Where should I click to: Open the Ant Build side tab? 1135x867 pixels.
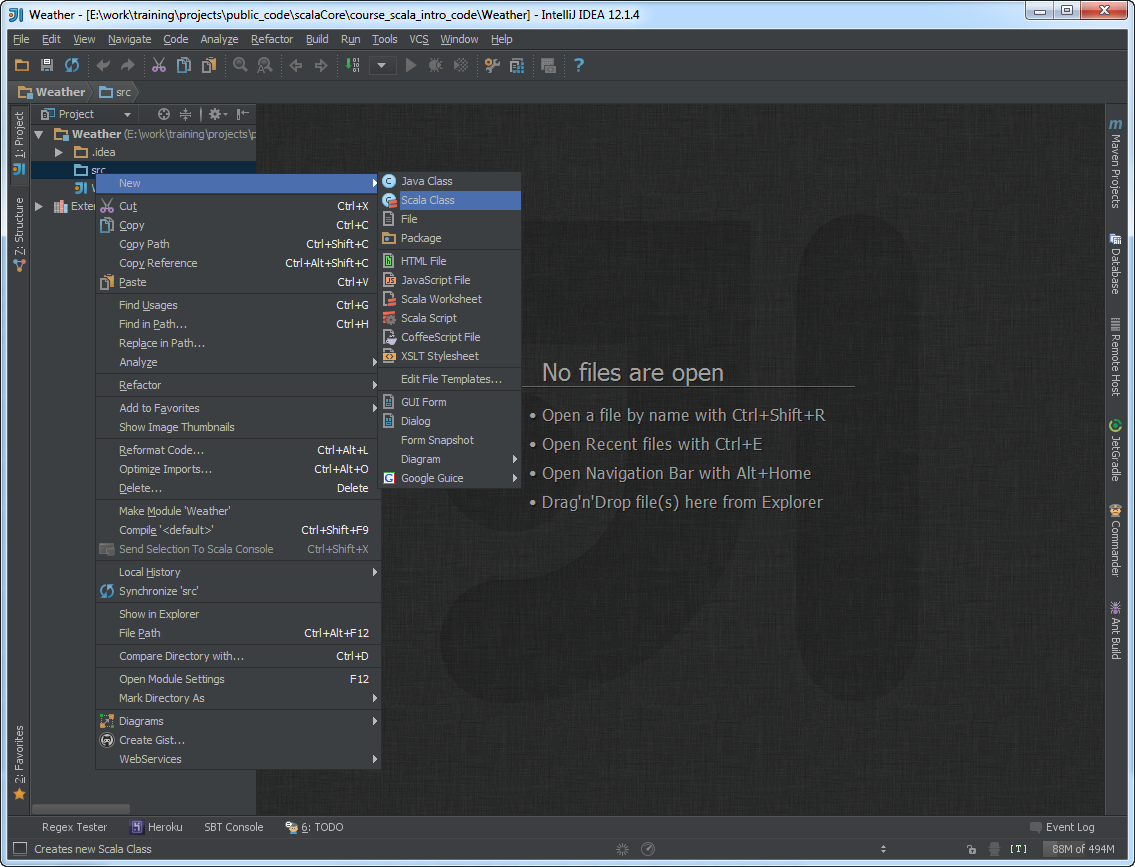pos(1115,630)
